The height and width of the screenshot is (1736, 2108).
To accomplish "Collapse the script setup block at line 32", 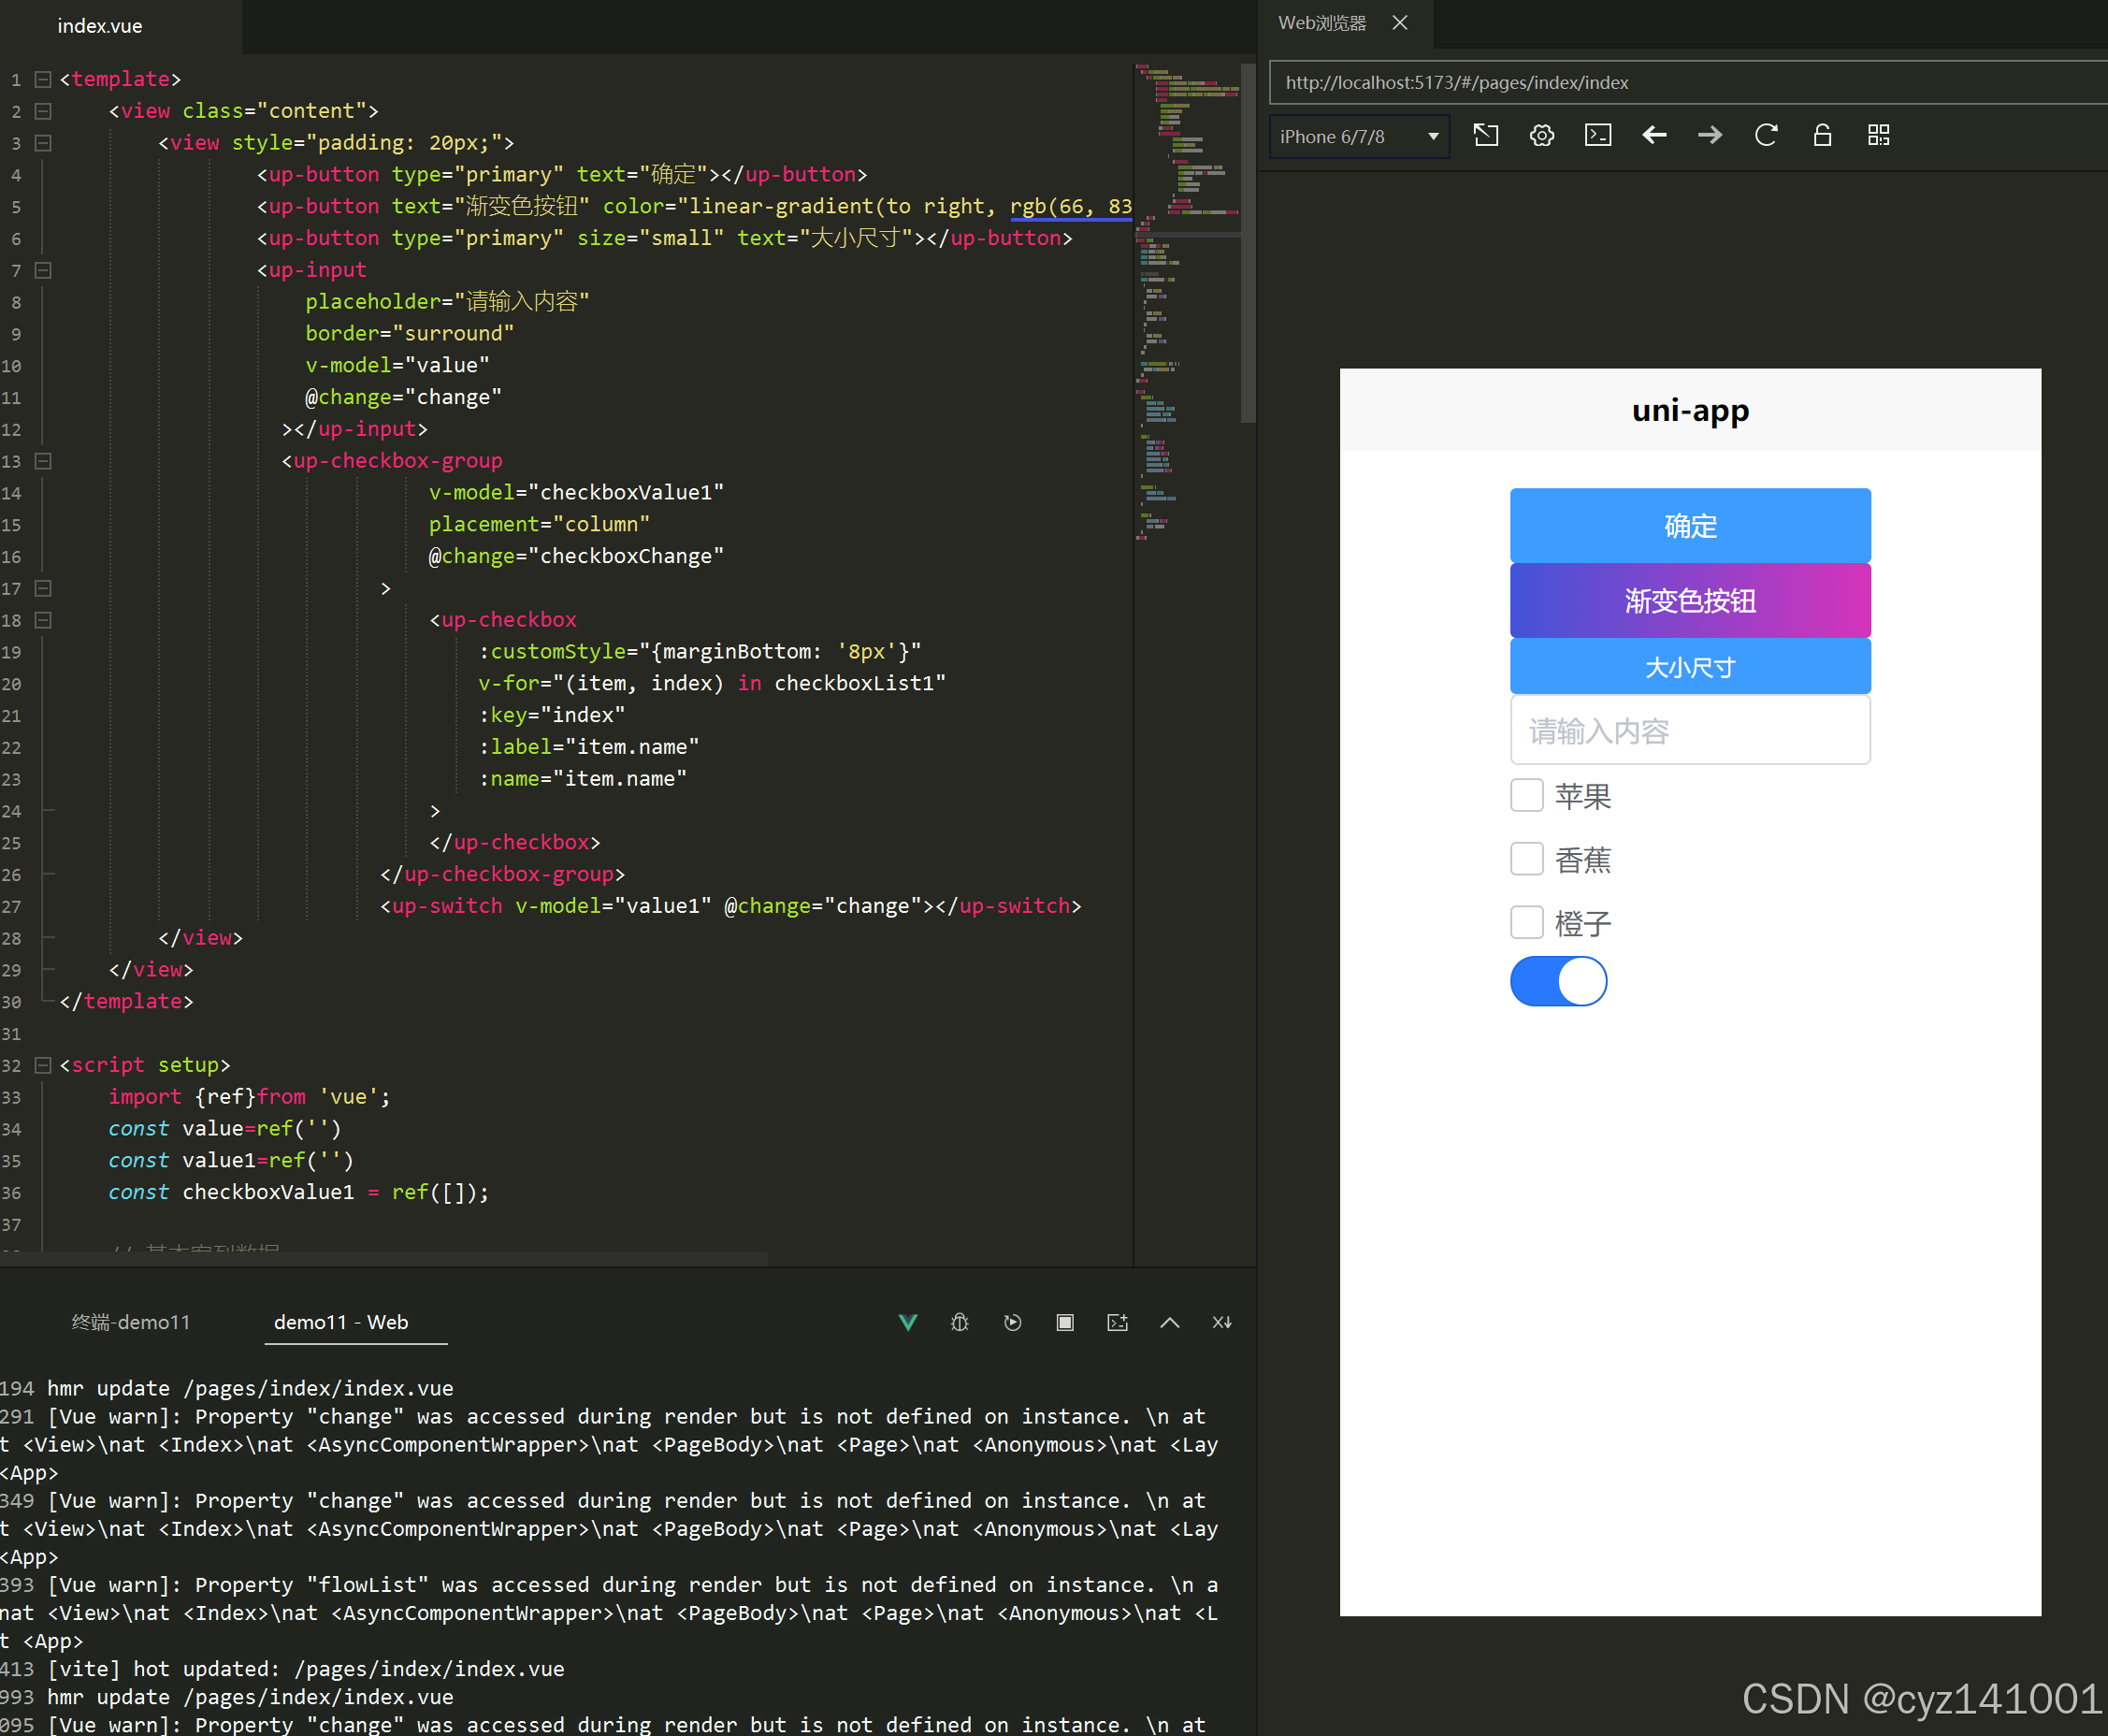I will point(42,1065).
